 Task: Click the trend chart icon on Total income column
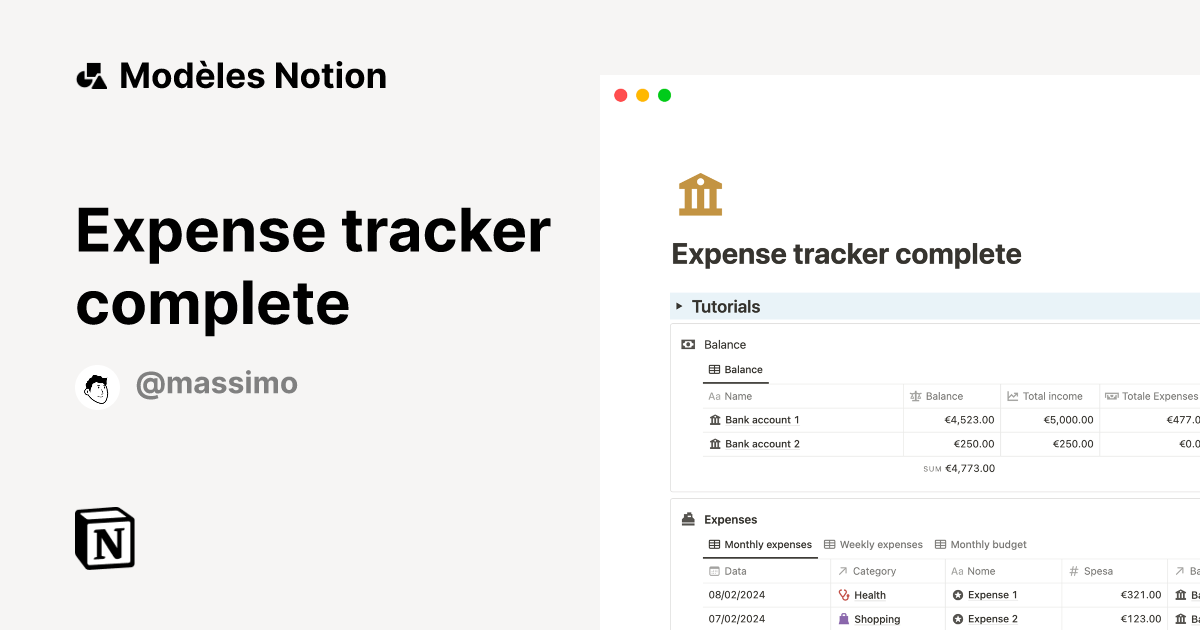[1011, 396]
